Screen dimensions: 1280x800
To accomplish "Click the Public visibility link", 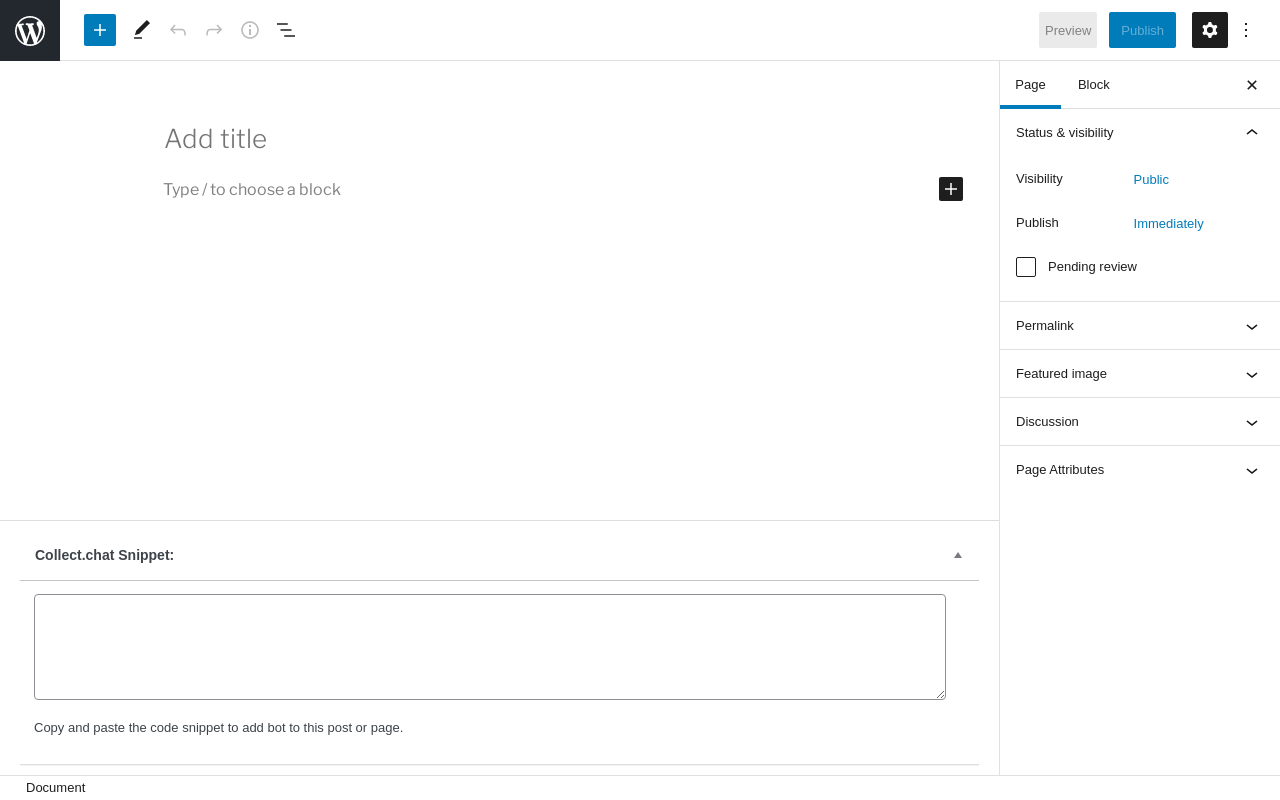I will (1151, 180).
